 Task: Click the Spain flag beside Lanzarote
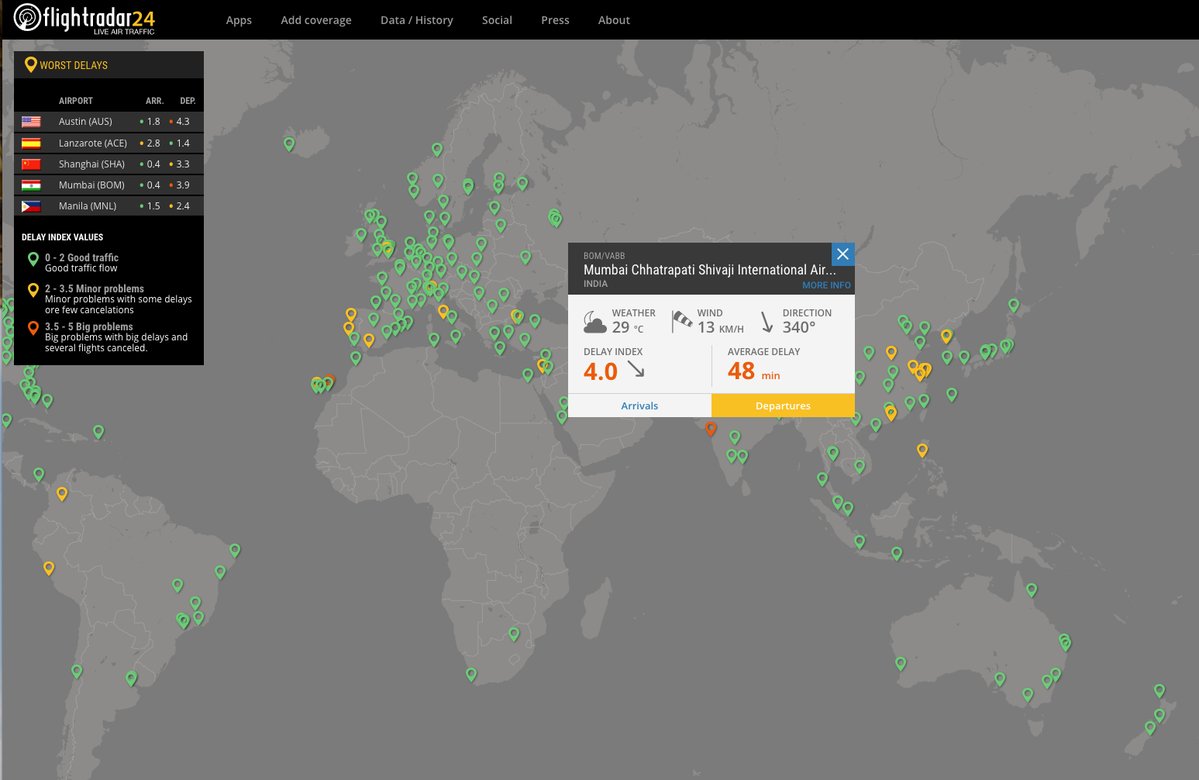[31, 143]
